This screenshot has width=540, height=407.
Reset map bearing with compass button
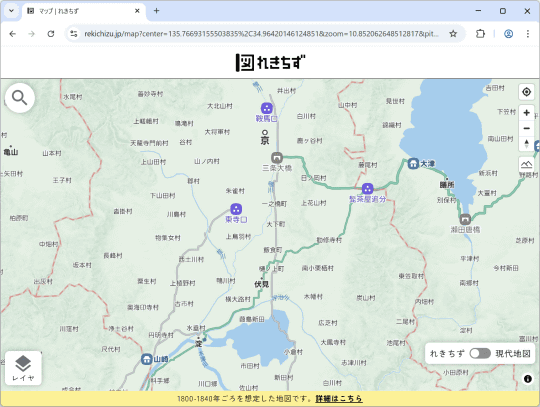(526, 144)
